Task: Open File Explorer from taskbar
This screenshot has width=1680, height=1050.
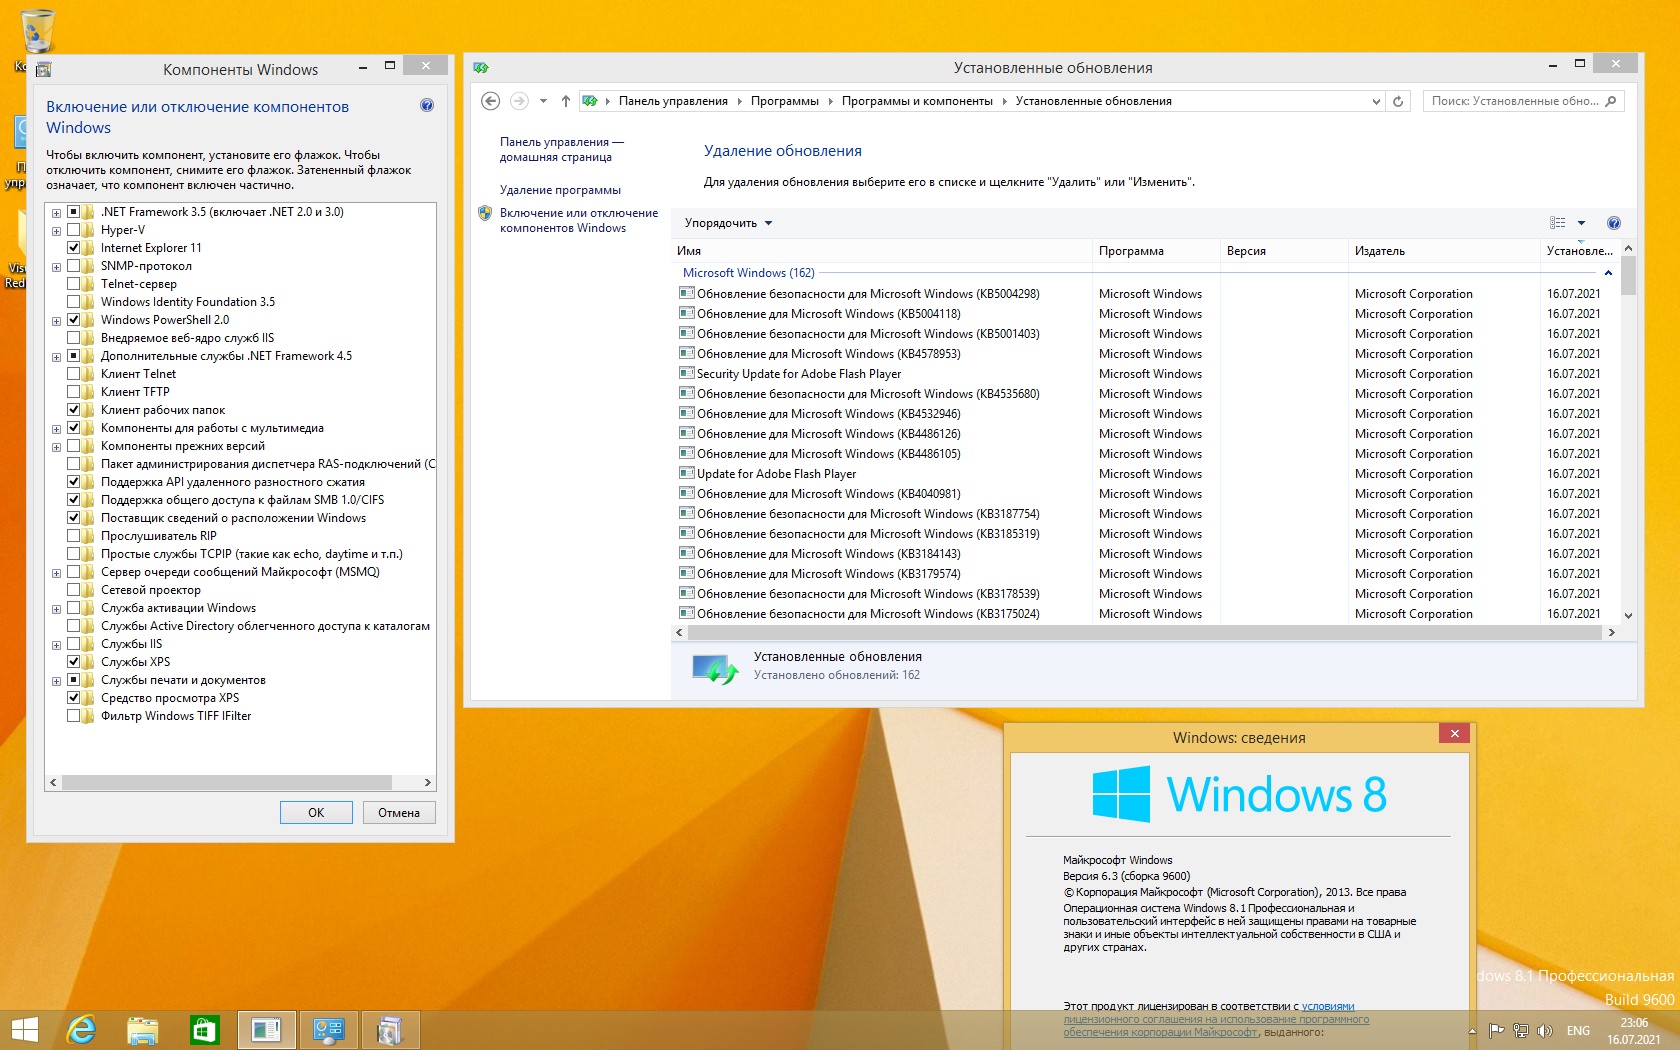Action: 143,1029
